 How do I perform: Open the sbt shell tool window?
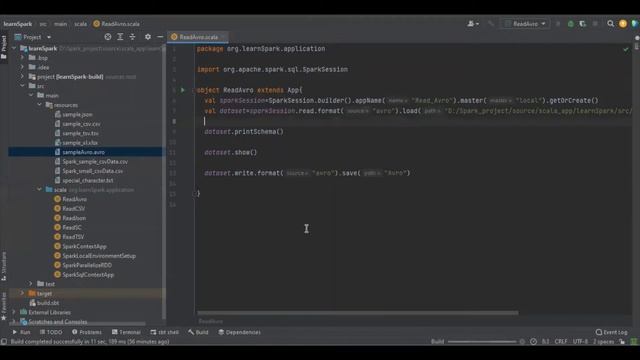pos(164,332)
